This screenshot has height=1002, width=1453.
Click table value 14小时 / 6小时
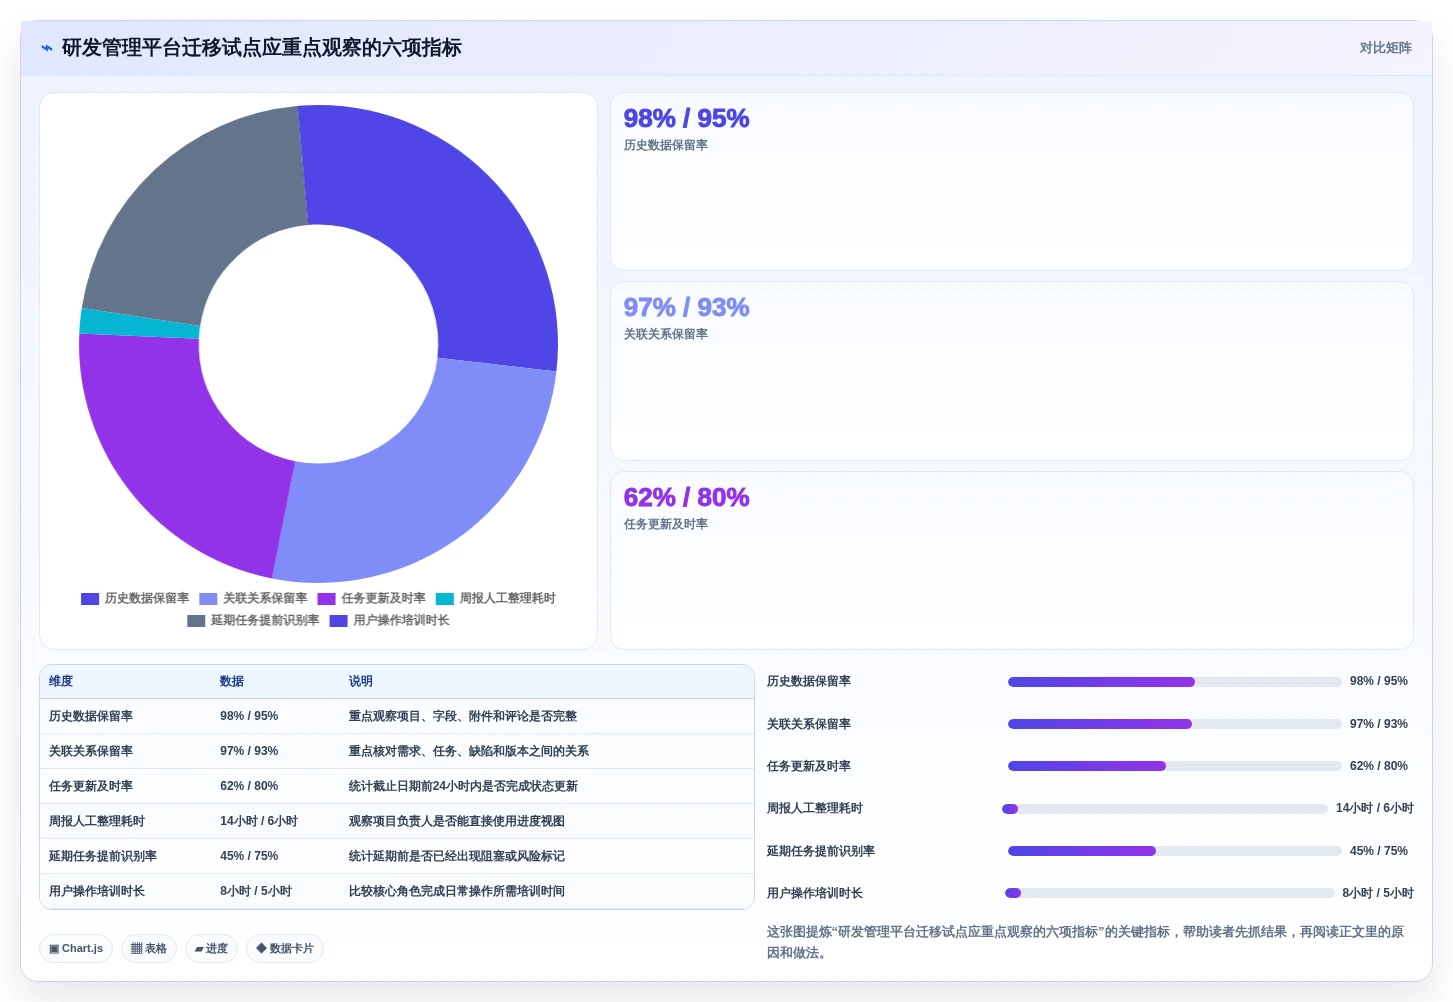(259, 821)
